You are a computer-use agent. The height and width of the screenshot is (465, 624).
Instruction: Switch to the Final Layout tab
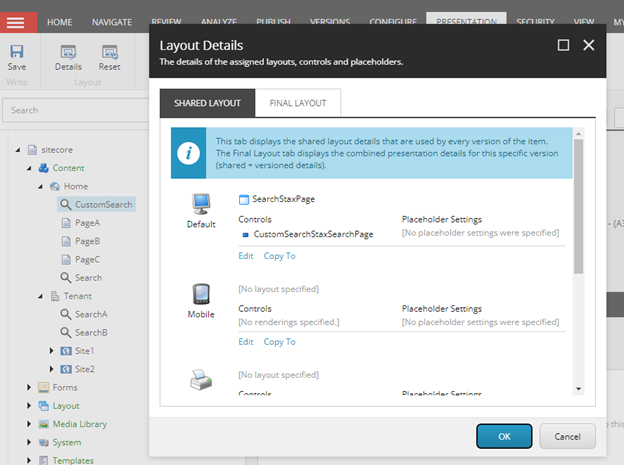pos(298,103)
